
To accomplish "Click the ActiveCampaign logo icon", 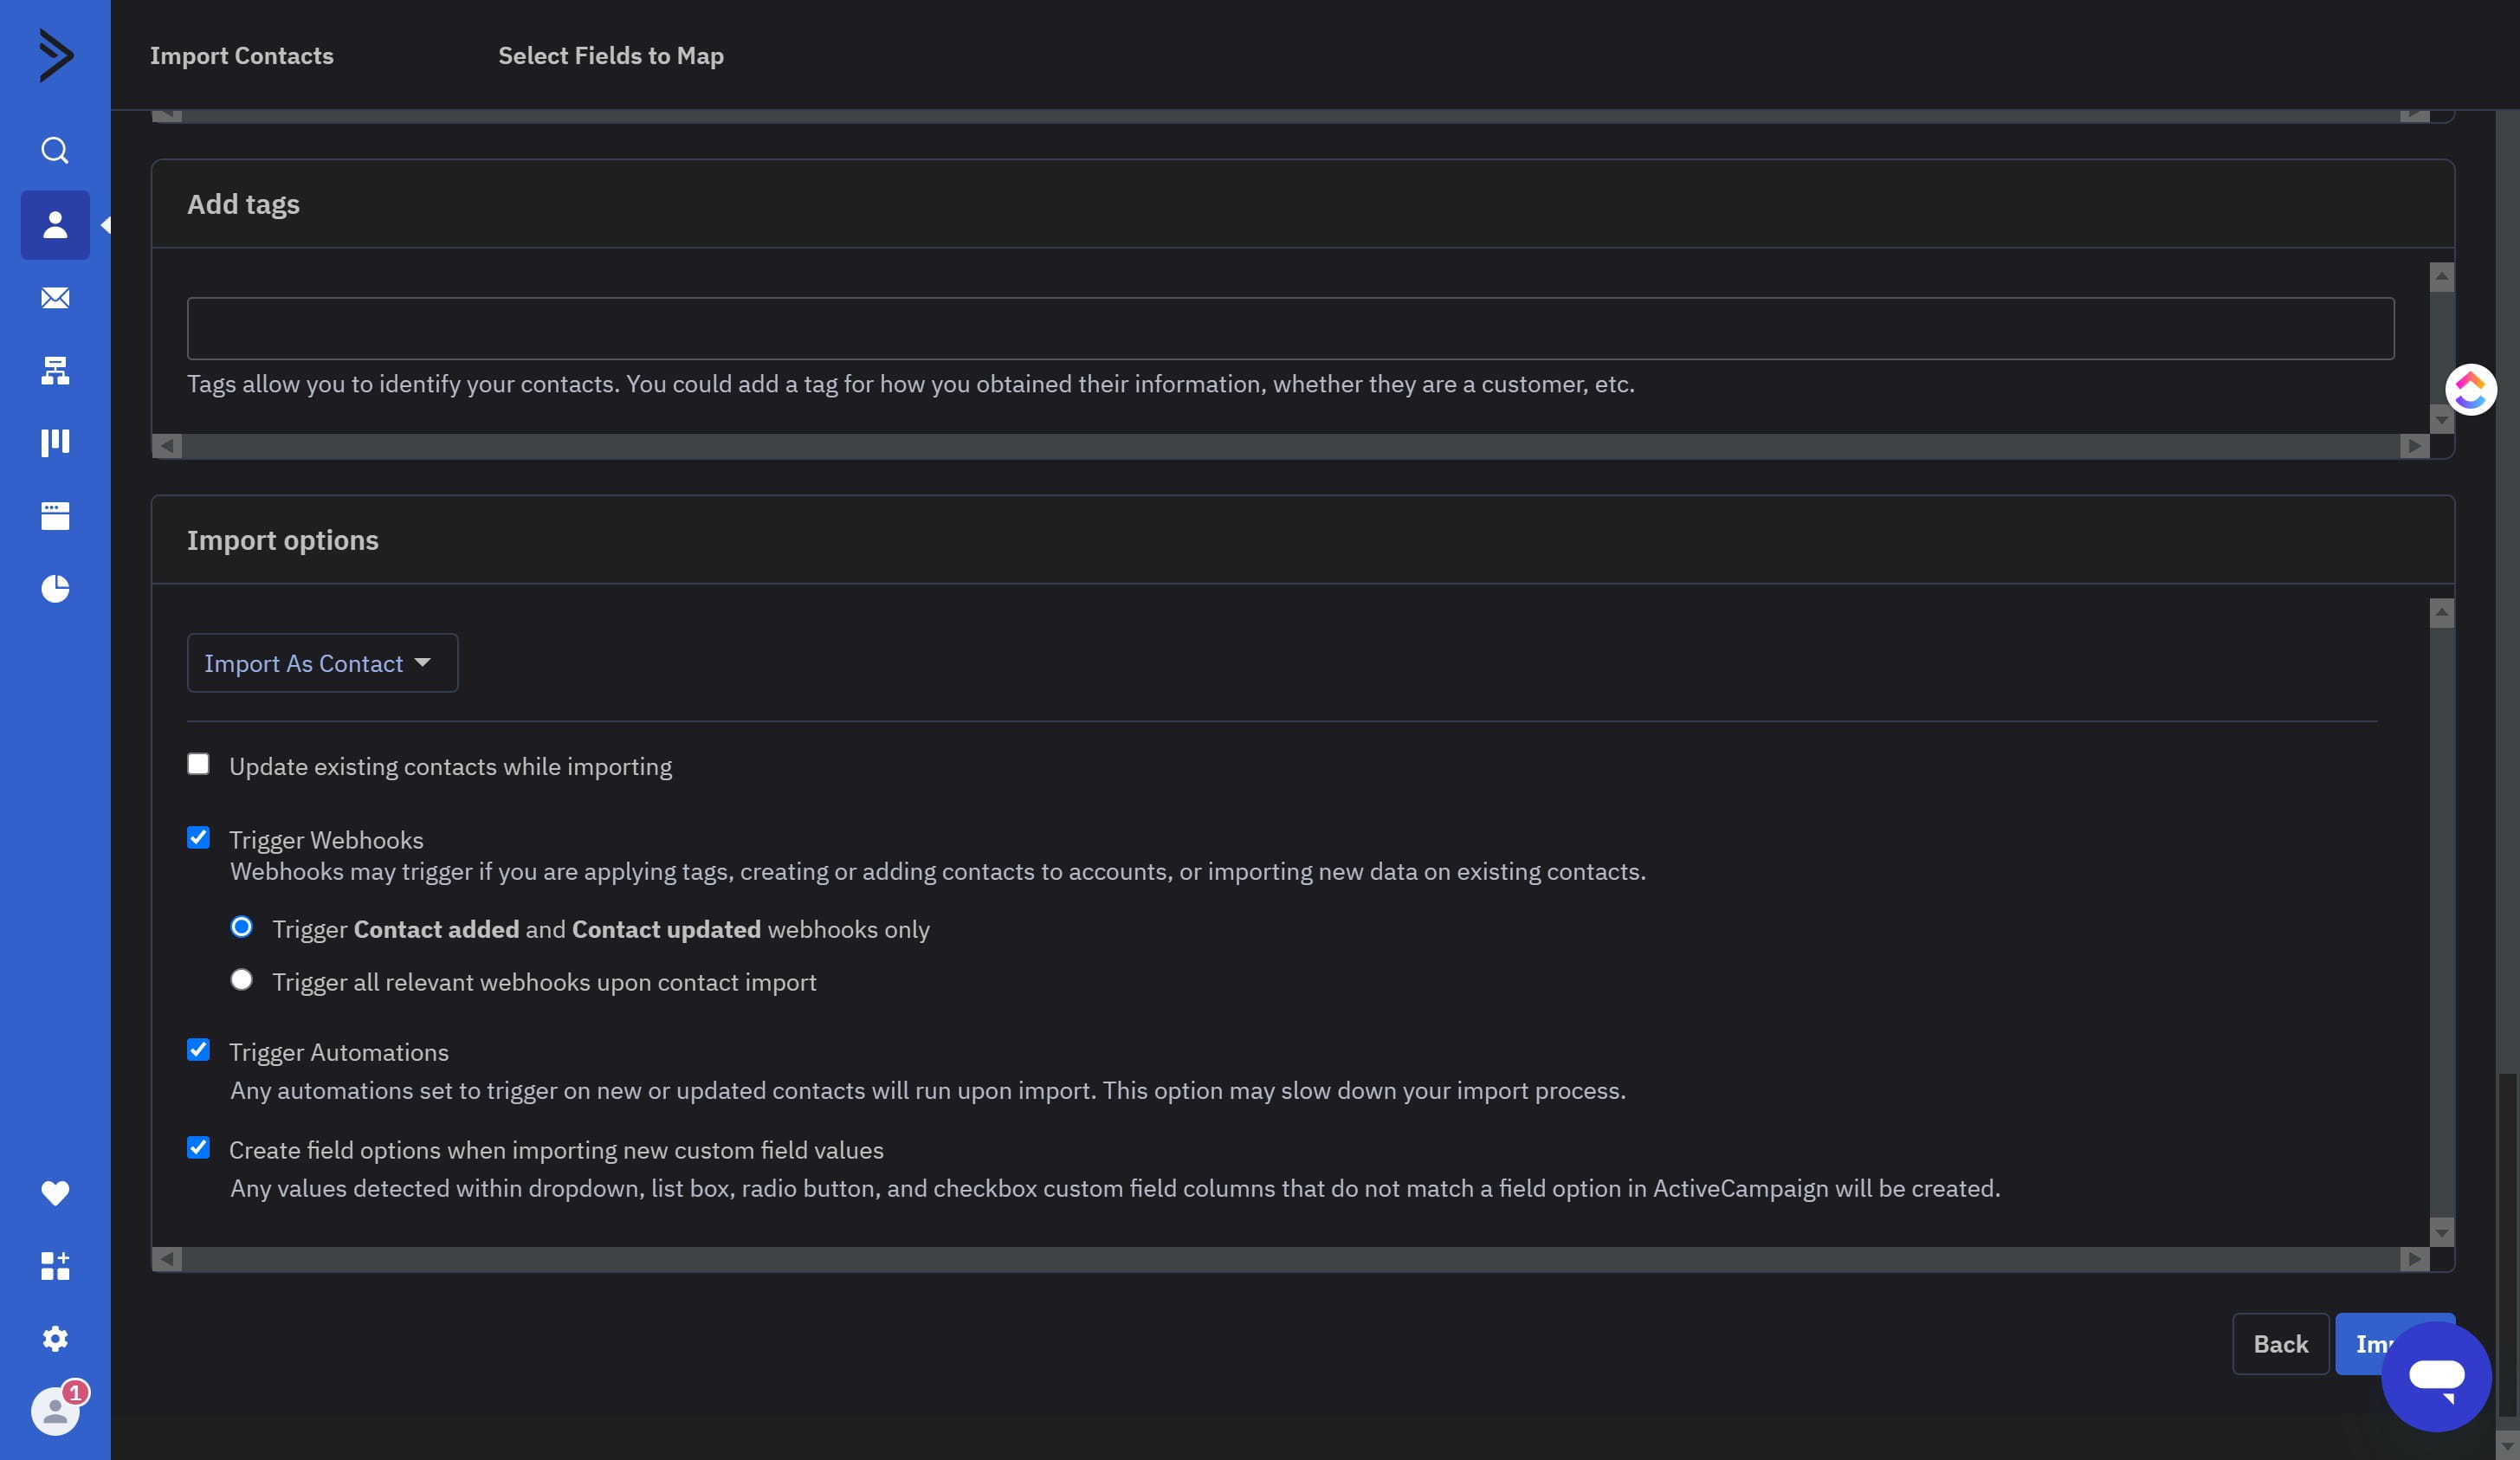I will pos(55,55).
